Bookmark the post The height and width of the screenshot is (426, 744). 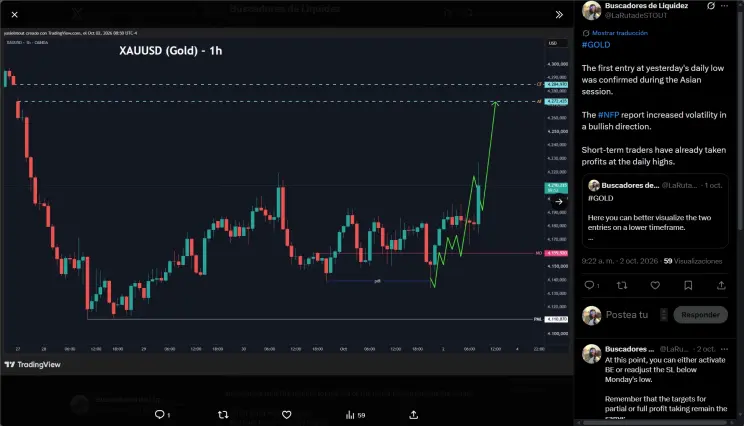(x=688, y=285)
